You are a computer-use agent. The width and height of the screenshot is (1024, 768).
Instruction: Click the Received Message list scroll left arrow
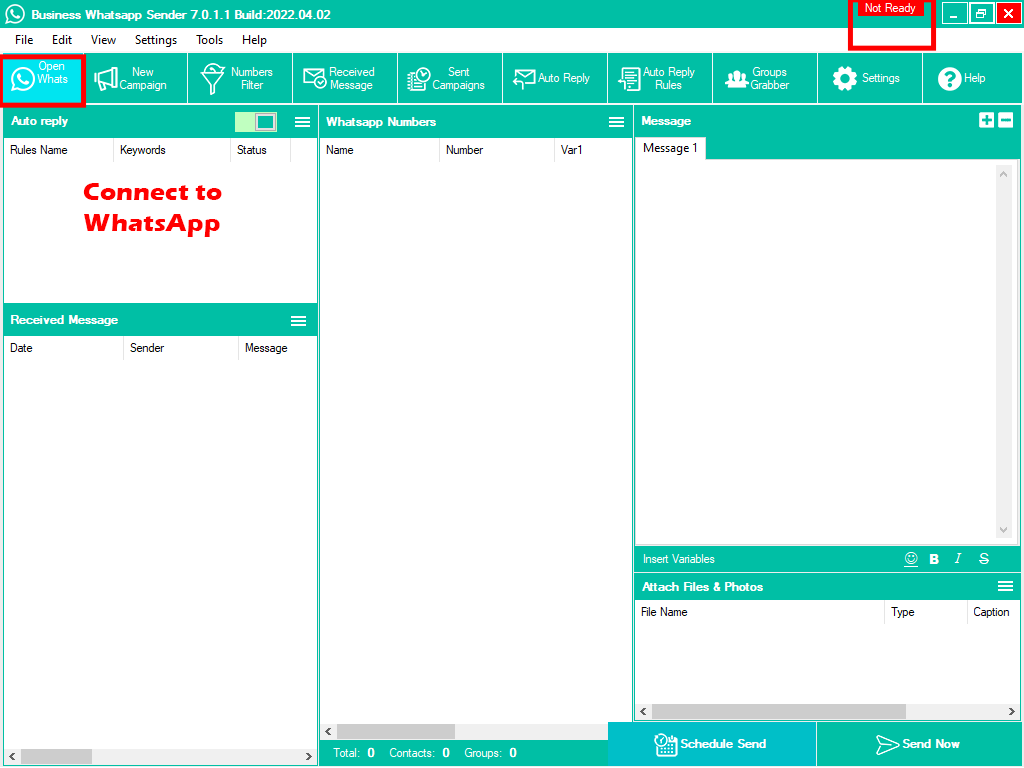pos(12,756)
